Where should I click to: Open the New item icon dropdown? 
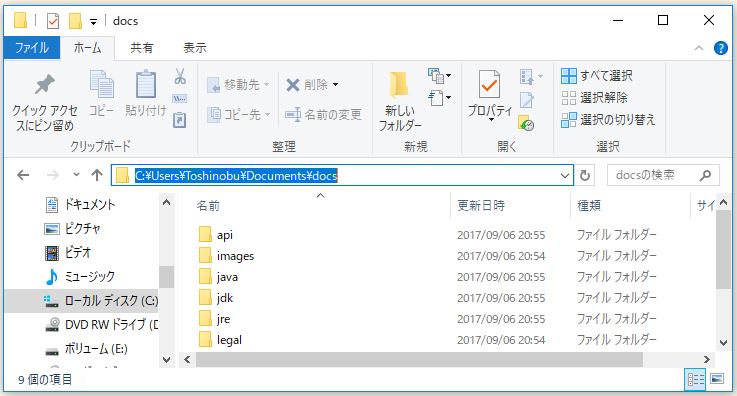[x=439, y=75]
